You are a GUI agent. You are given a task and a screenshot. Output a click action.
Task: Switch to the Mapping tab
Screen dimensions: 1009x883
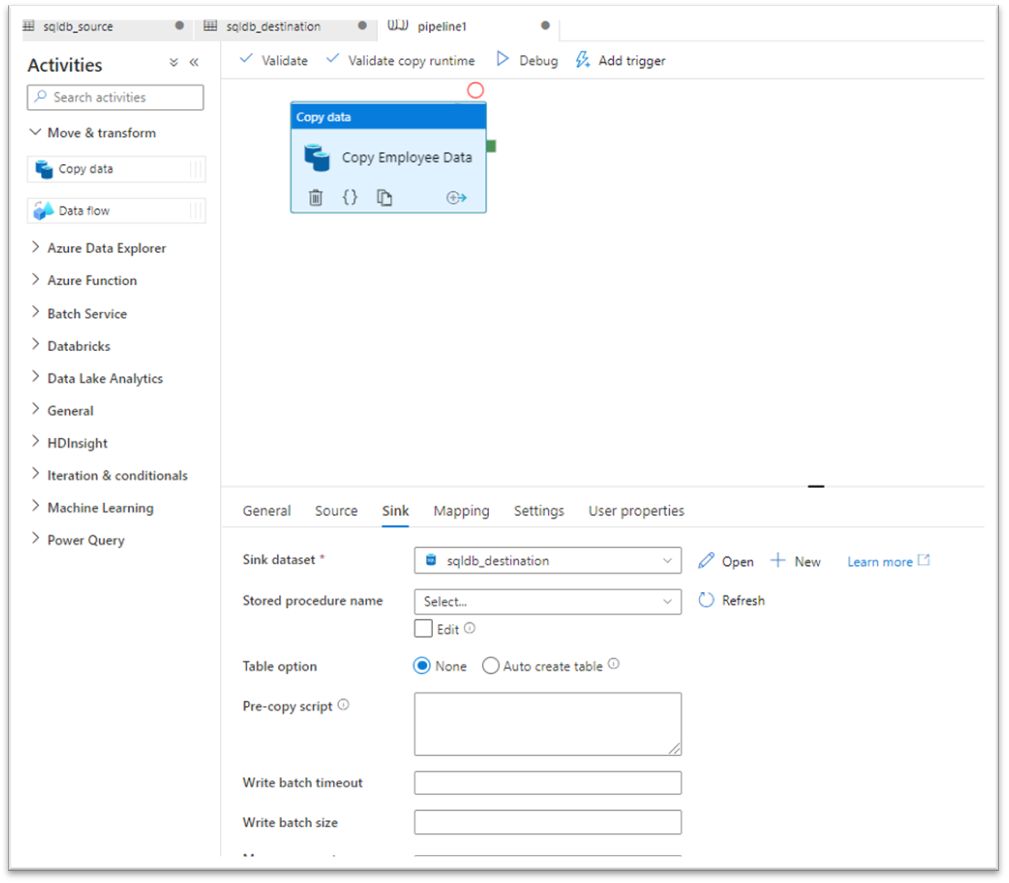click(461, 511)
